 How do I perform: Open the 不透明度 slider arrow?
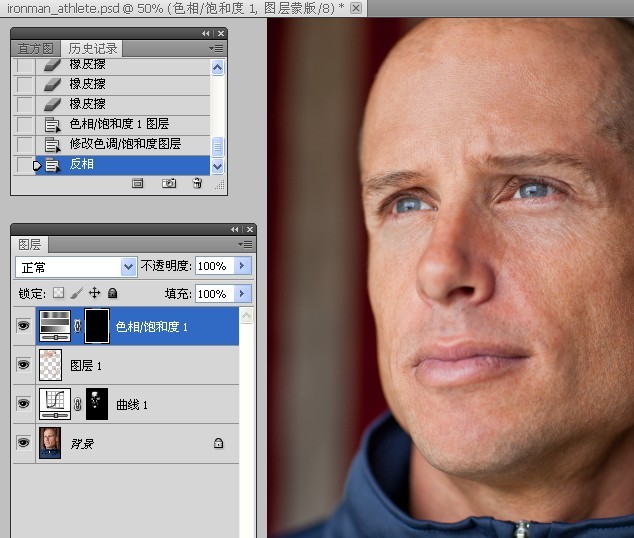243,266
